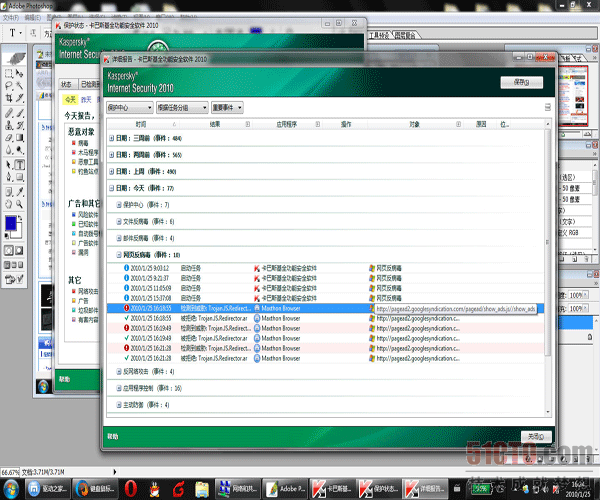
Task: Click the swap foreground/background colors arrow
Action: tap(20, 218)
